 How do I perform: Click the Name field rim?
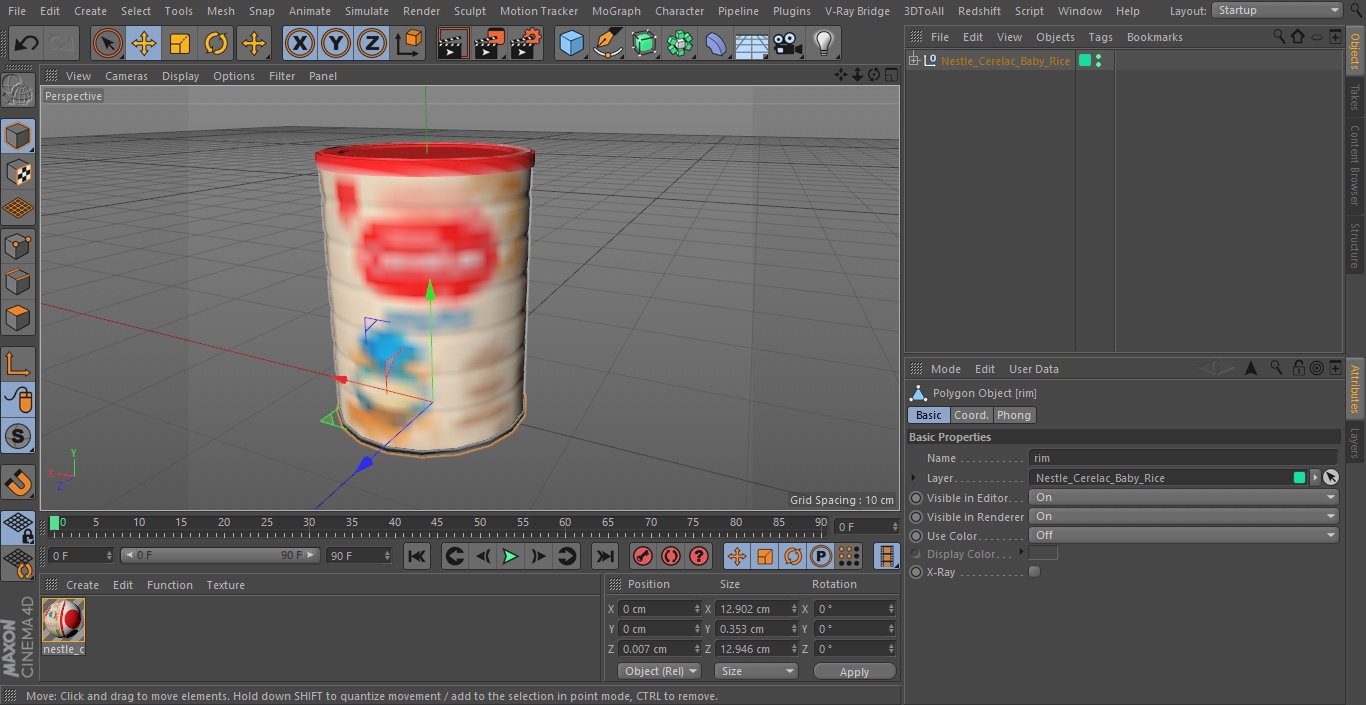[x=1184, y=458]
